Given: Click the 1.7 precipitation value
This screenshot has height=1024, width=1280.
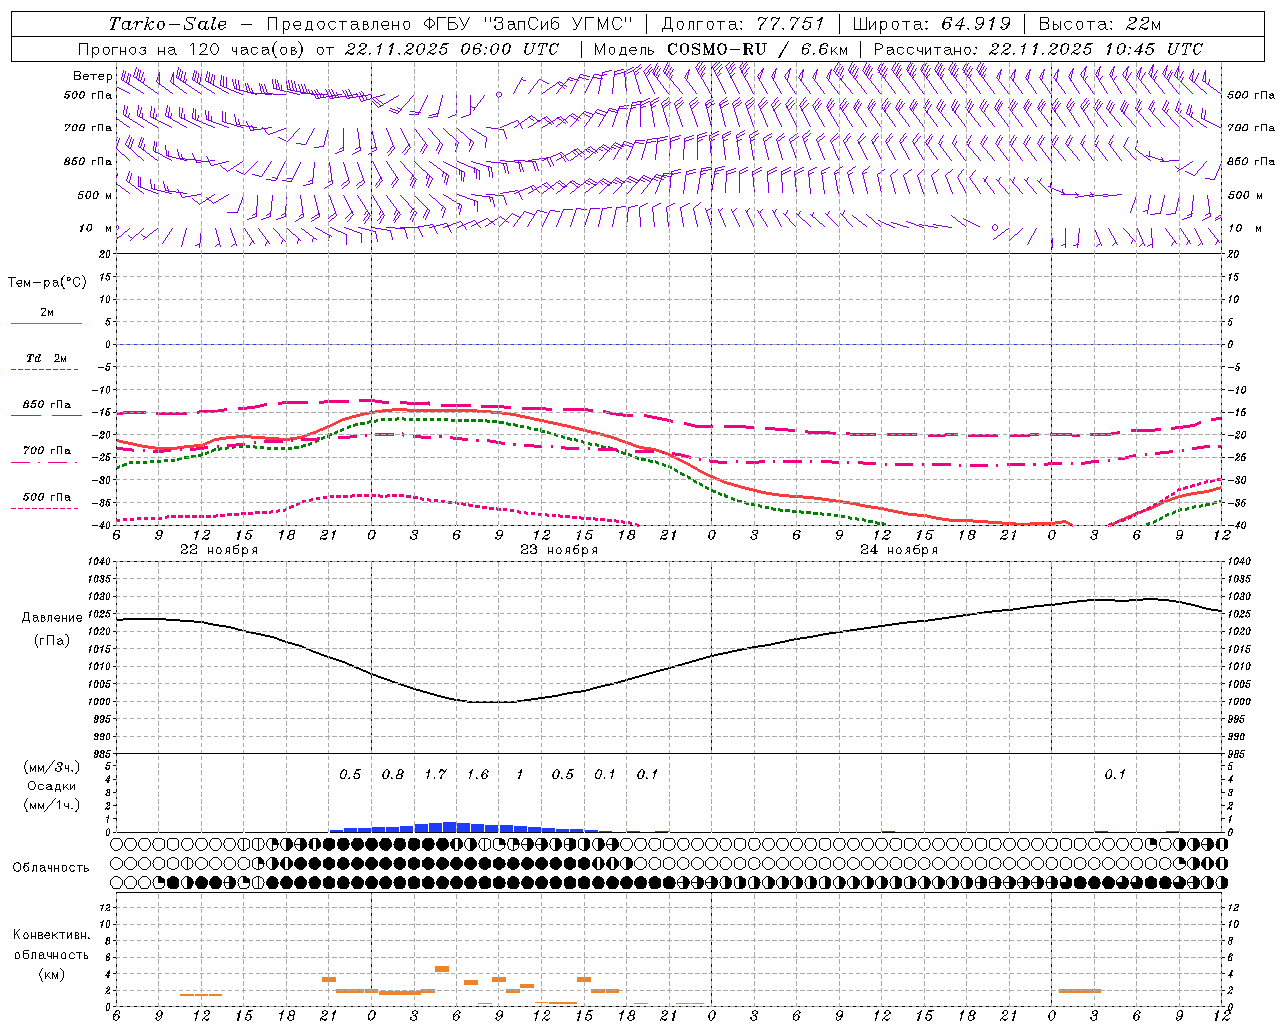Looking at the screenshot, I should click(x=435, y=774).
